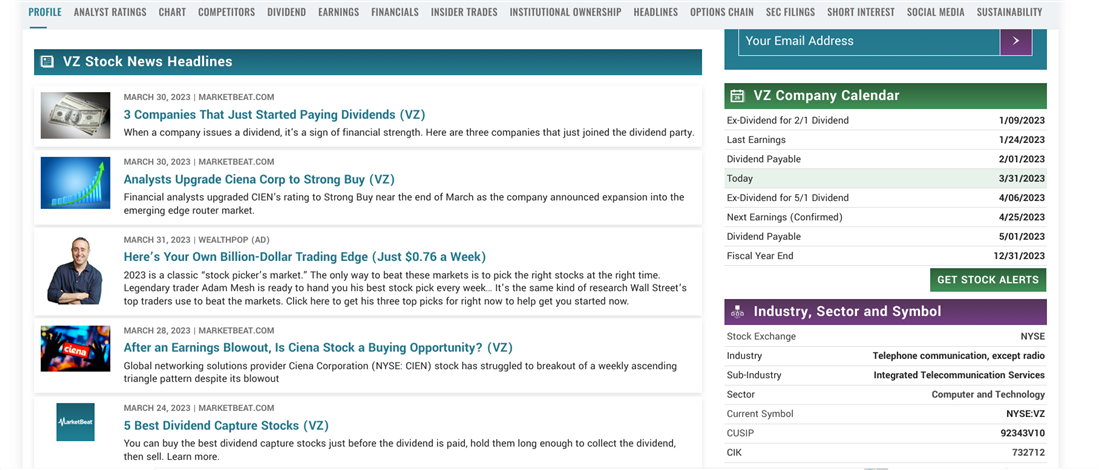Click the Adam Mesh ad photo
Viewport: 1100px width, 470px height.
coord(75,270)
